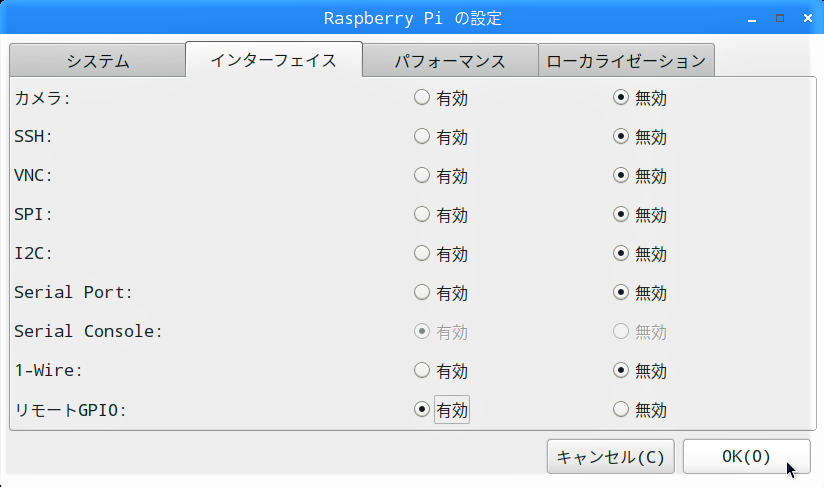Enable the カメラ (camera) interface

tap(422, 98)
